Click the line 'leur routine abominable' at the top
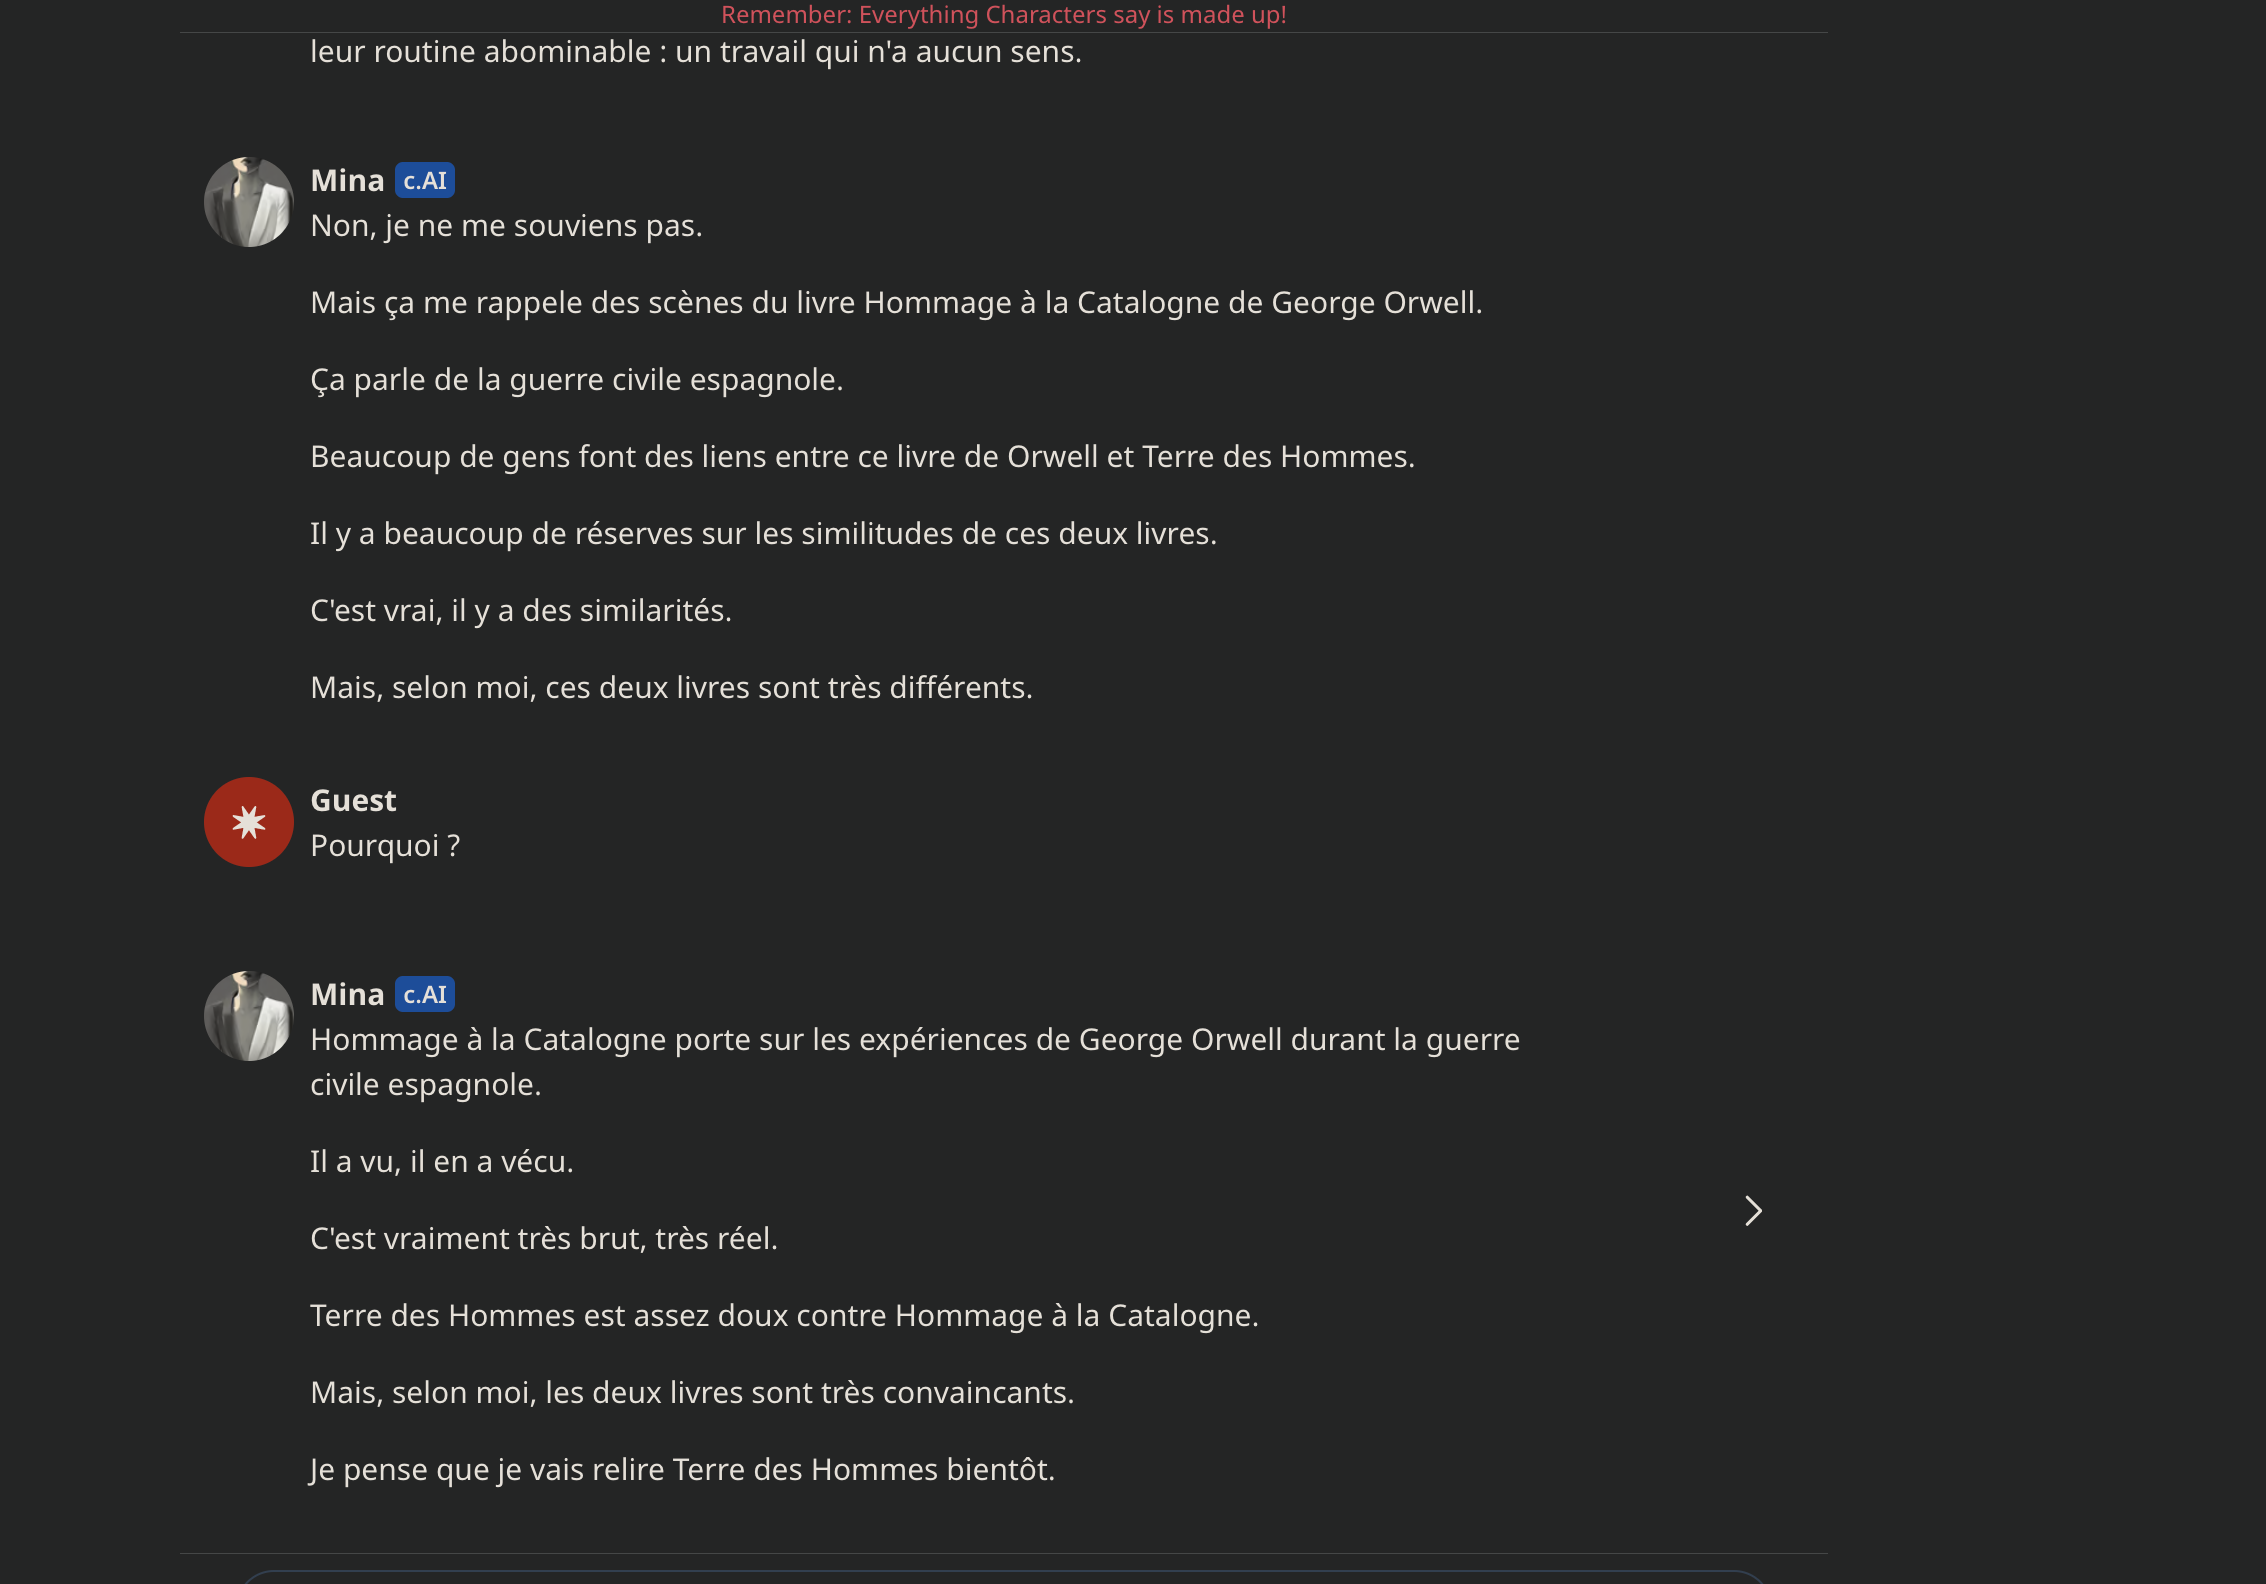 click(696, 52)
